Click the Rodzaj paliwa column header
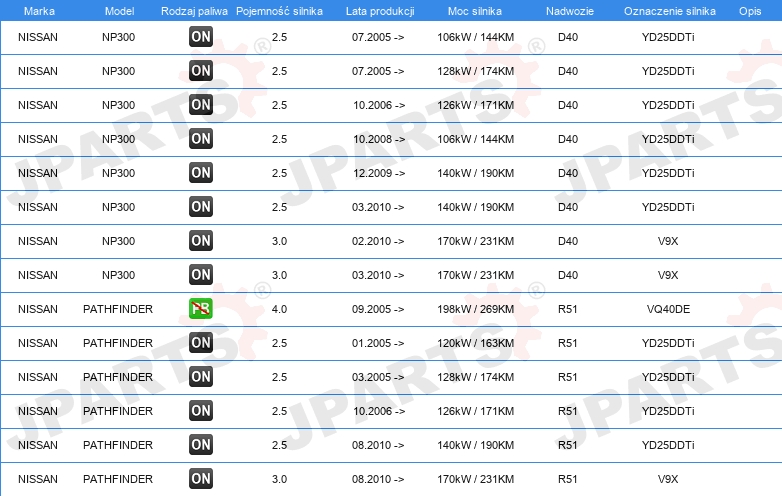782x496 pixels. (194, 11)
